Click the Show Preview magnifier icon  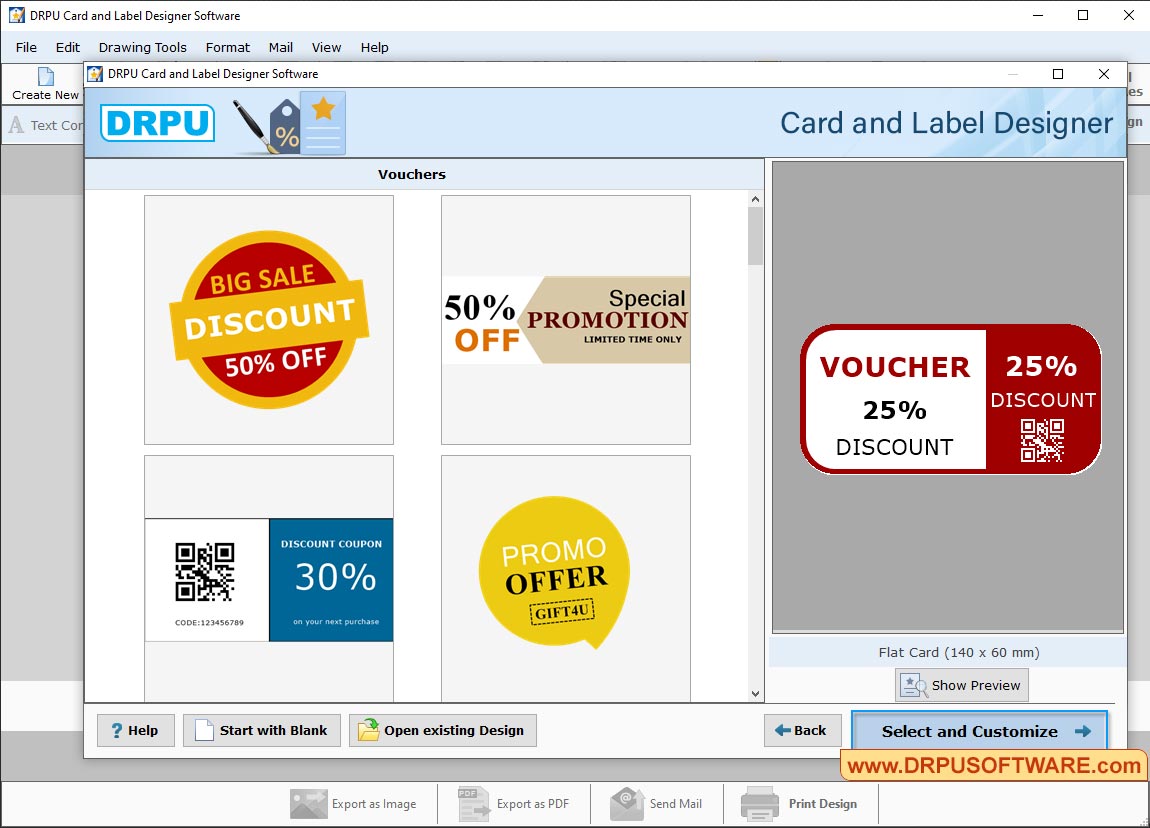912,685
